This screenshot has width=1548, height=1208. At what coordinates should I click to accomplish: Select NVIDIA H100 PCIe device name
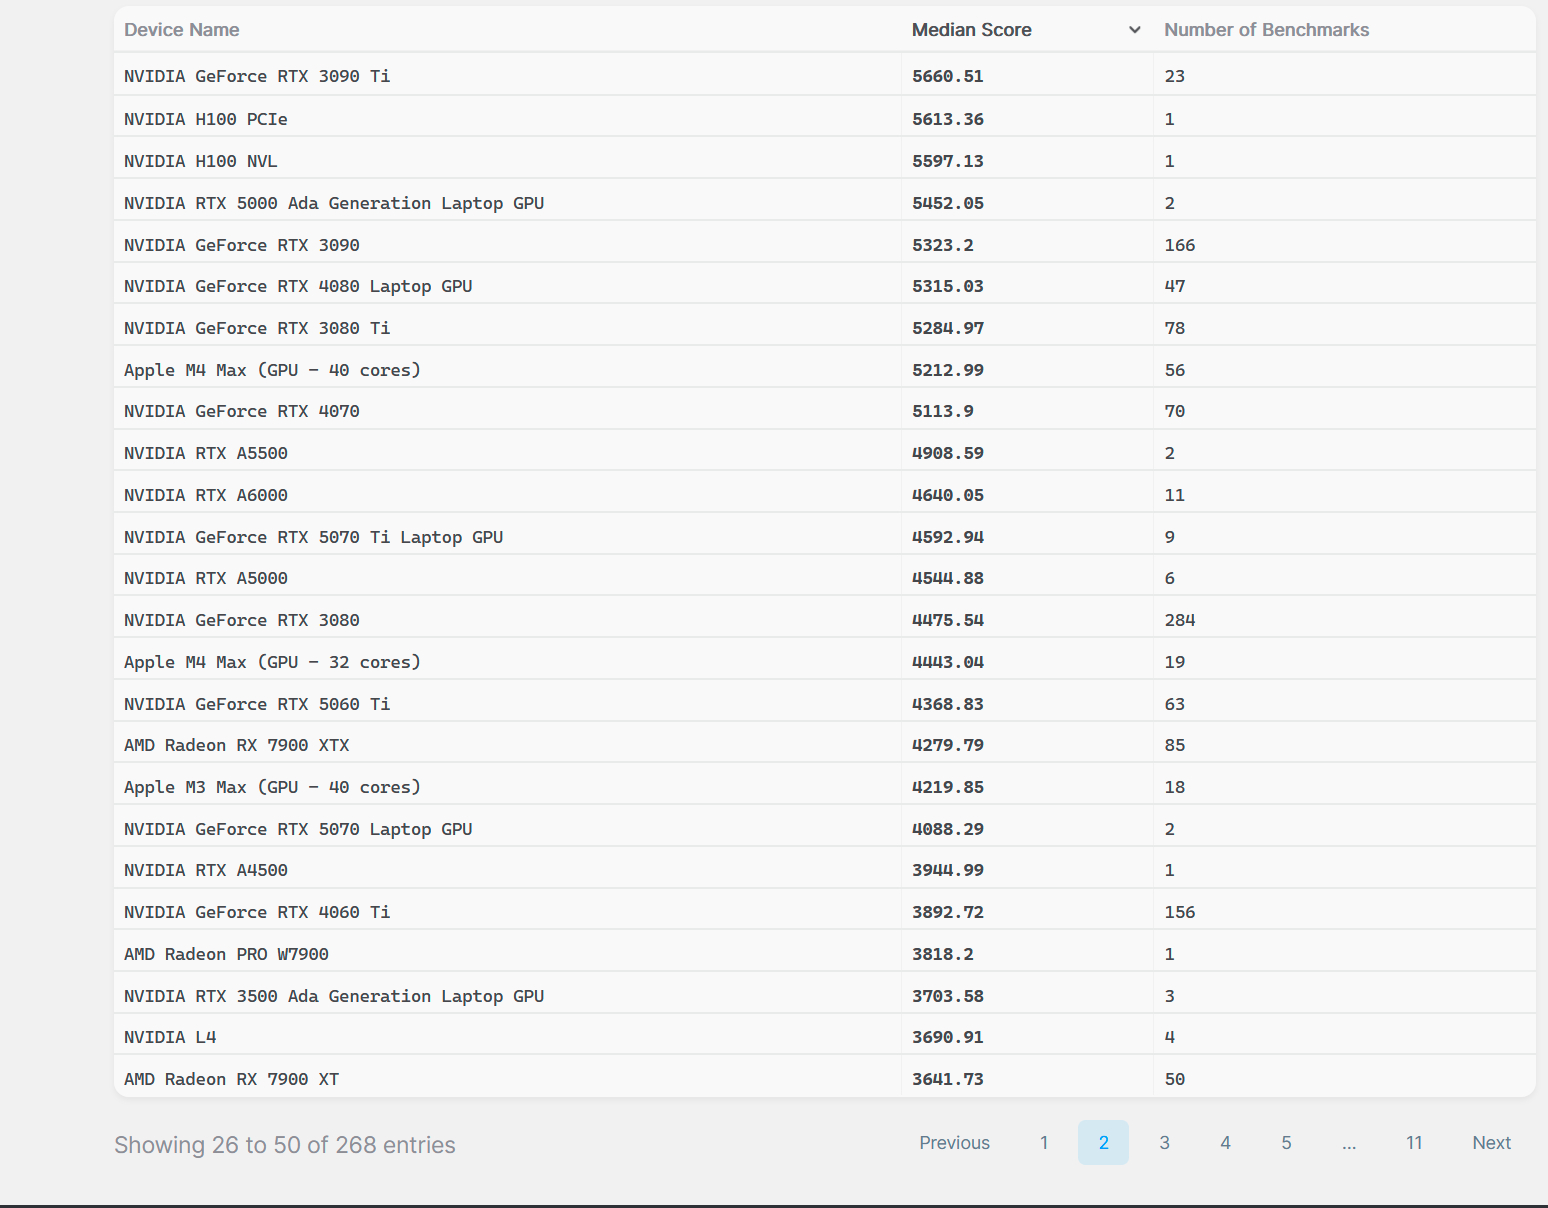(206, 119)
